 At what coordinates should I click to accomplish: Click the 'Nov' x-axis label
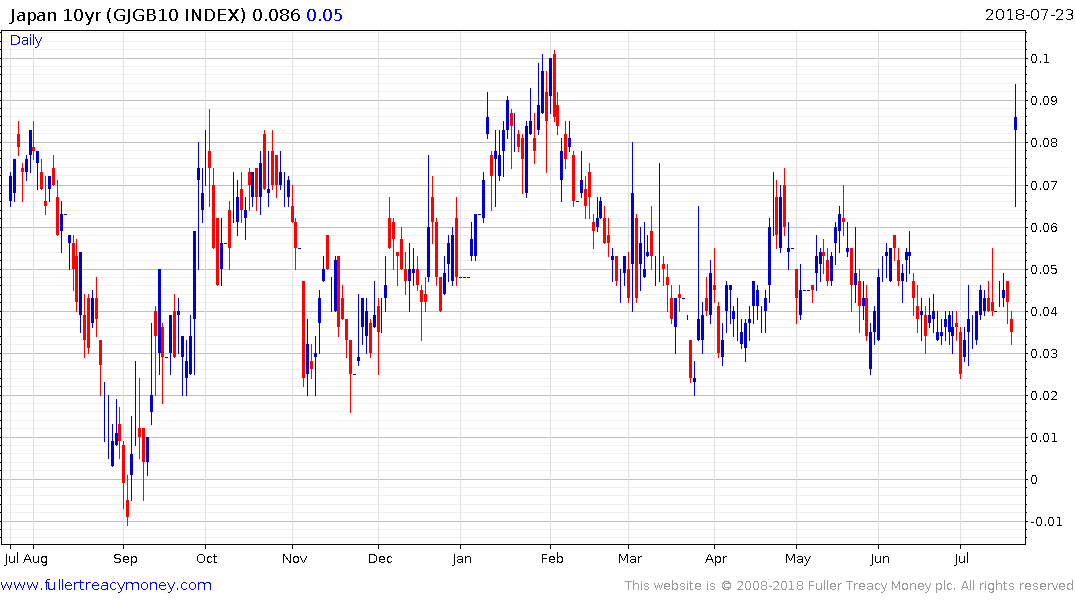(294, 558)
